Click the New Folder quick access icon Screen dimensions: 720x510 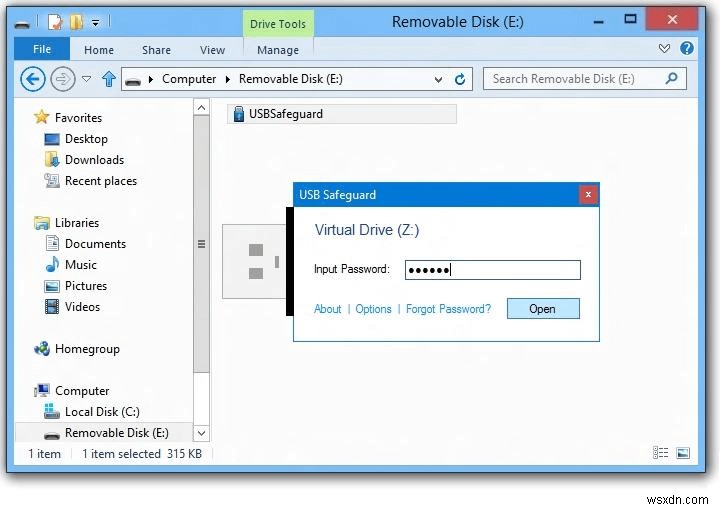[76, 22]
